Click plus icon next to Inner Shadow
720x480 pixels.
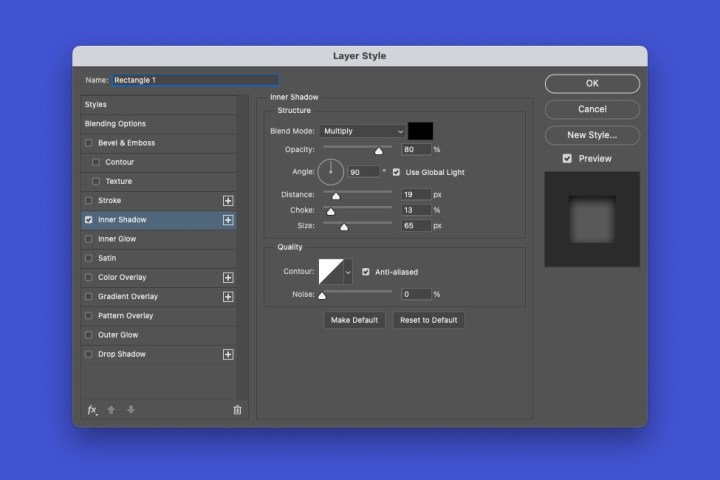pos(228,220)
